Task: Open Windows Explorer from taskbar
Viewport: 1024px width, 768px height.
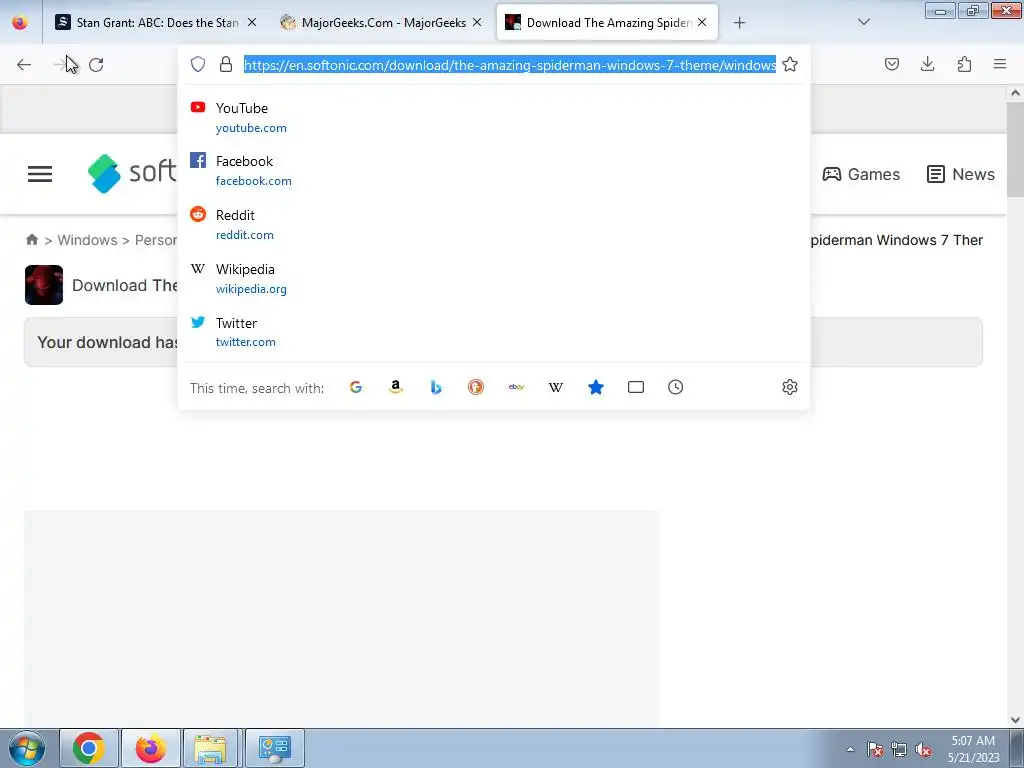Action: click(x=211, y=748)
